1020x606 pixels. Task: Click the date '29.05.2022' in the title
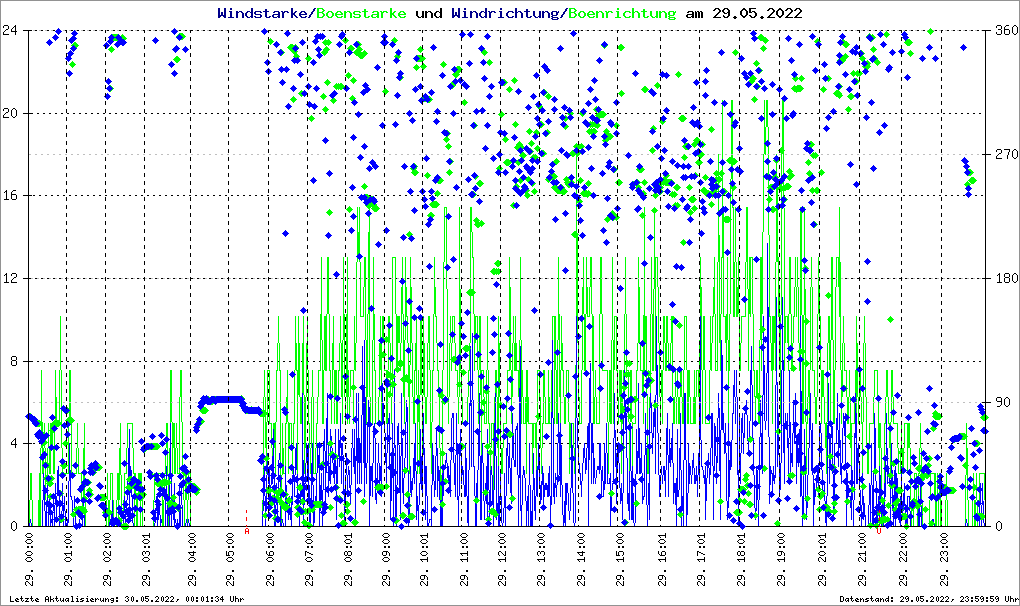point(756,13)
